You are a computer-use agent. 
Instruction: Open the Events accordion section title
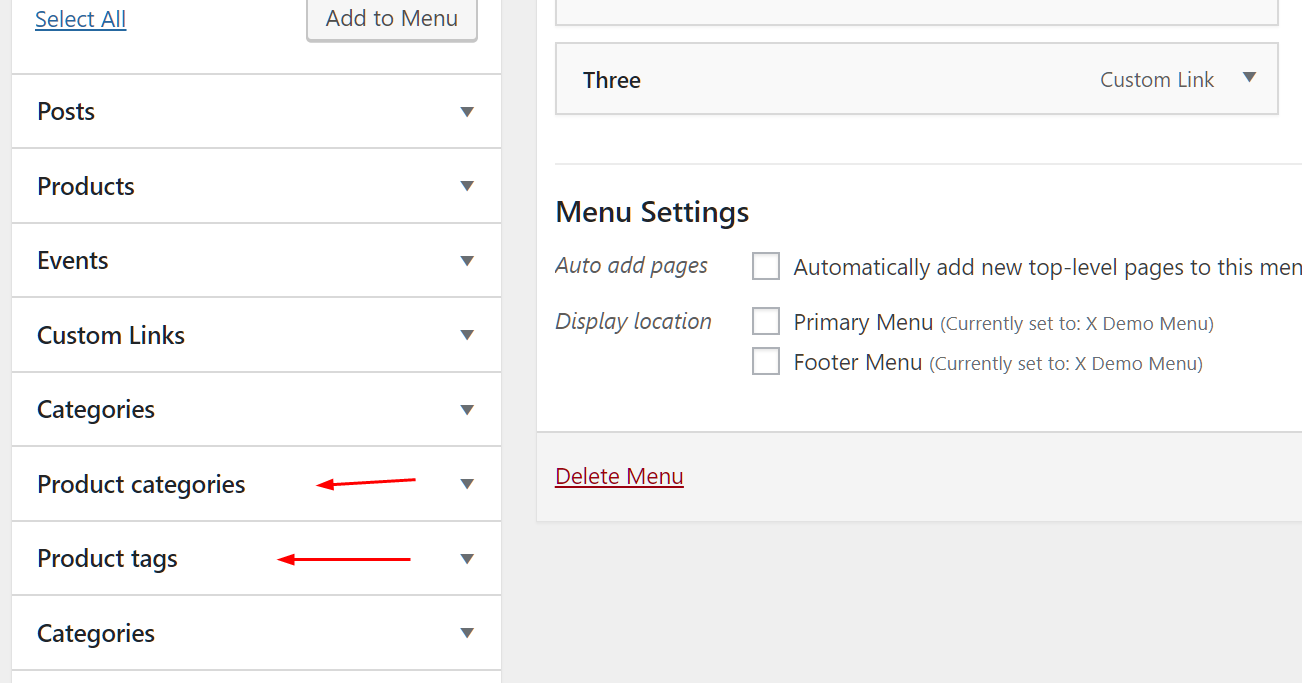(x=73, y=260)
